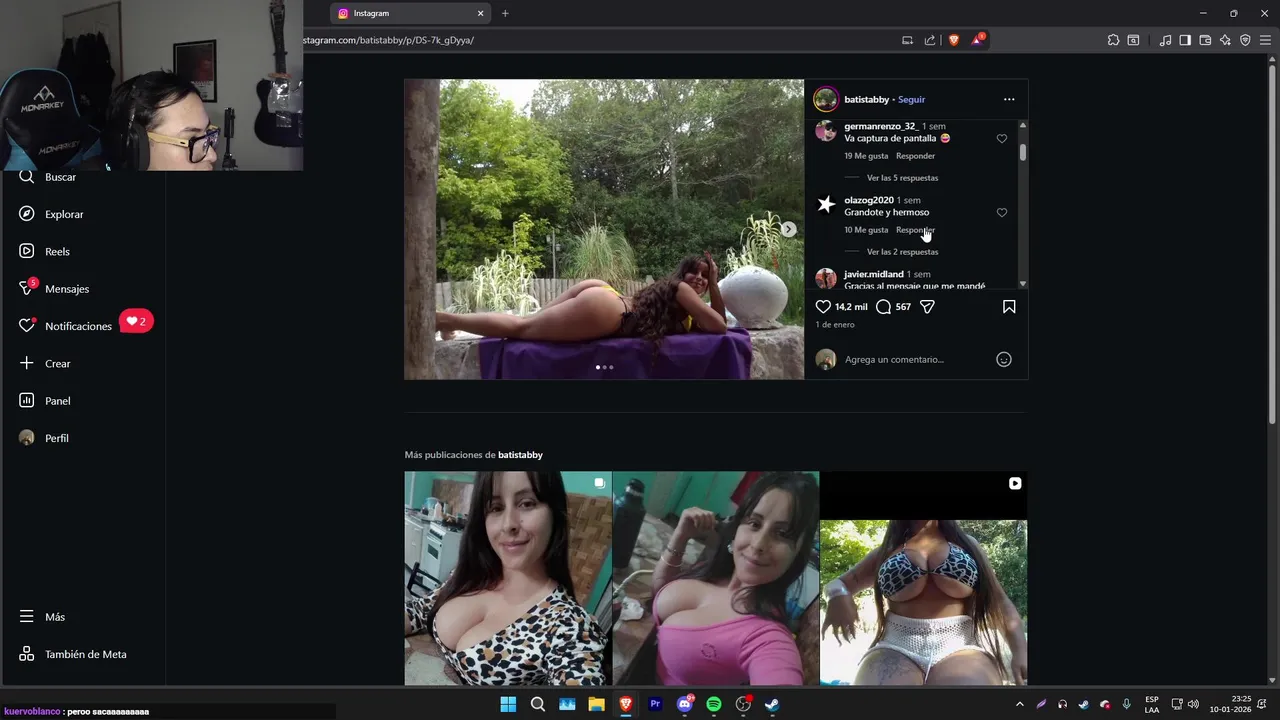Screen dimensions: 1280x720
Task: Open Buscar in the Instagram sidebar
Action: pos(60,177)
